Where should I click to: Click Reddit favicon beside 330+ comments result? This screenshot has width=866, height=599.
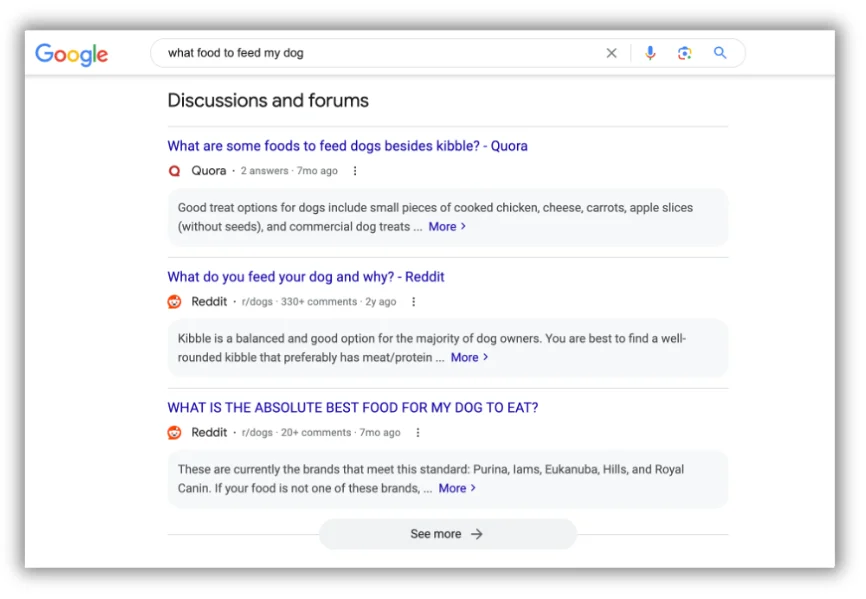[175, 302]
